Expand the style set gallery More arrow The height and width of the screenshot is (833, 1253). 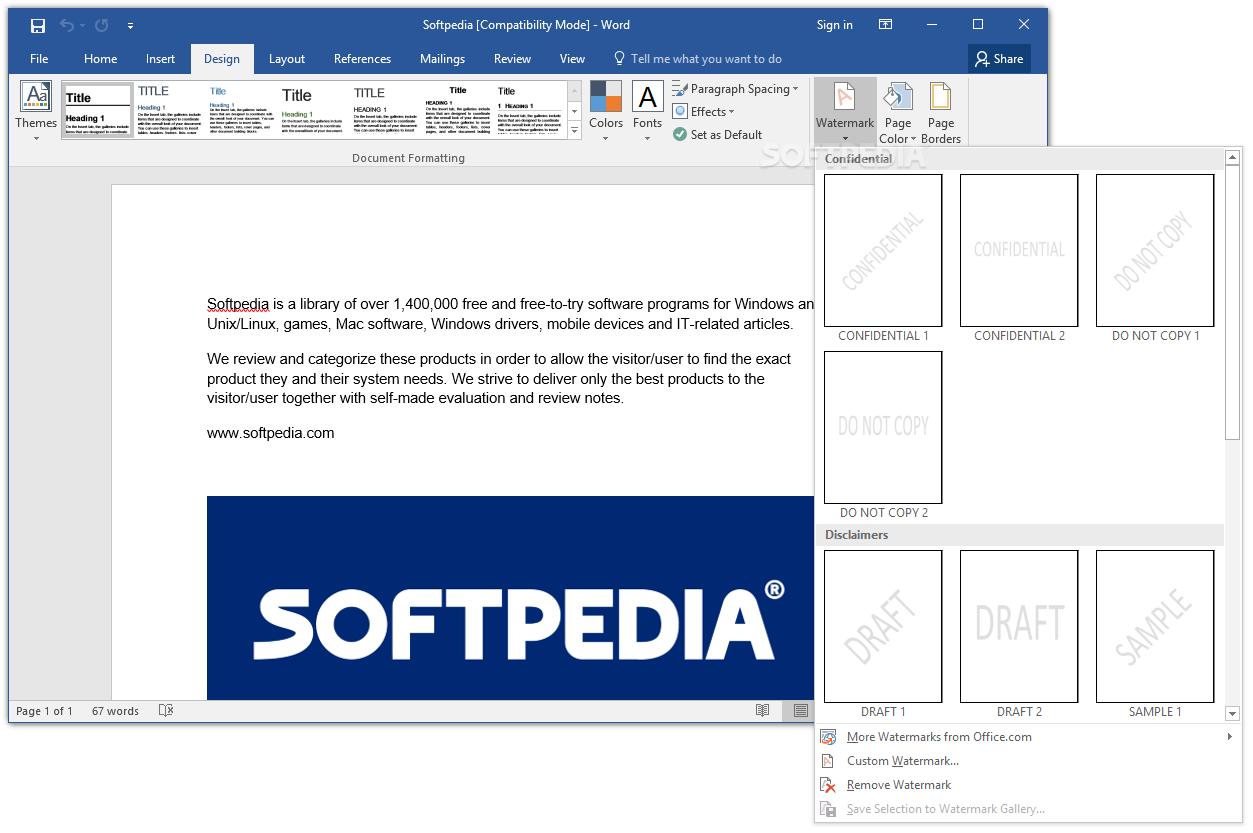click(574, 130)
